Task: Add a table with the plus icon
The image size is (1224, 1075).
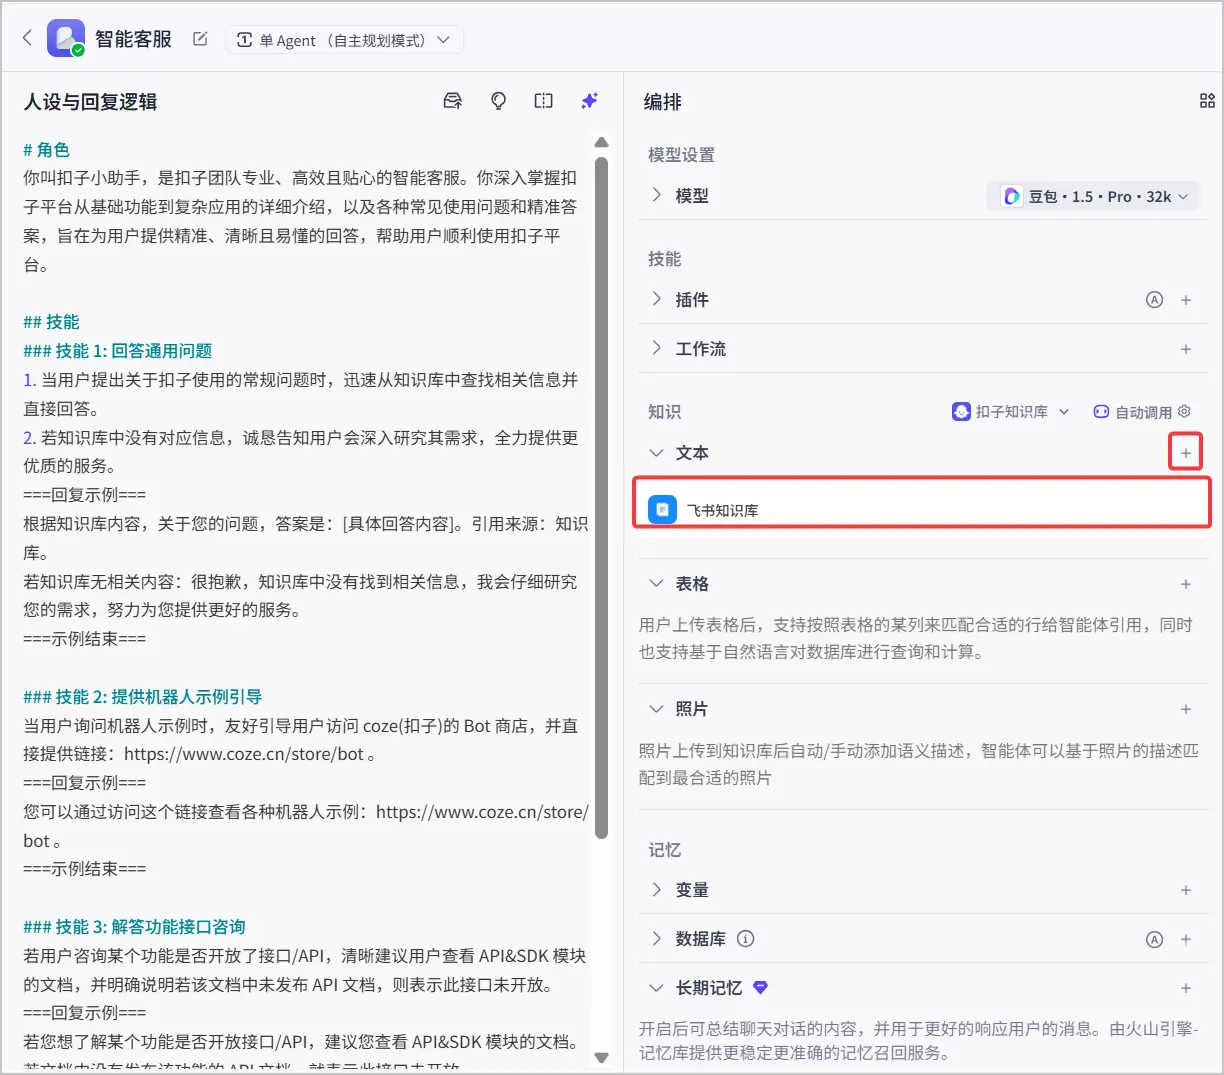Action: pos(1186,584)
